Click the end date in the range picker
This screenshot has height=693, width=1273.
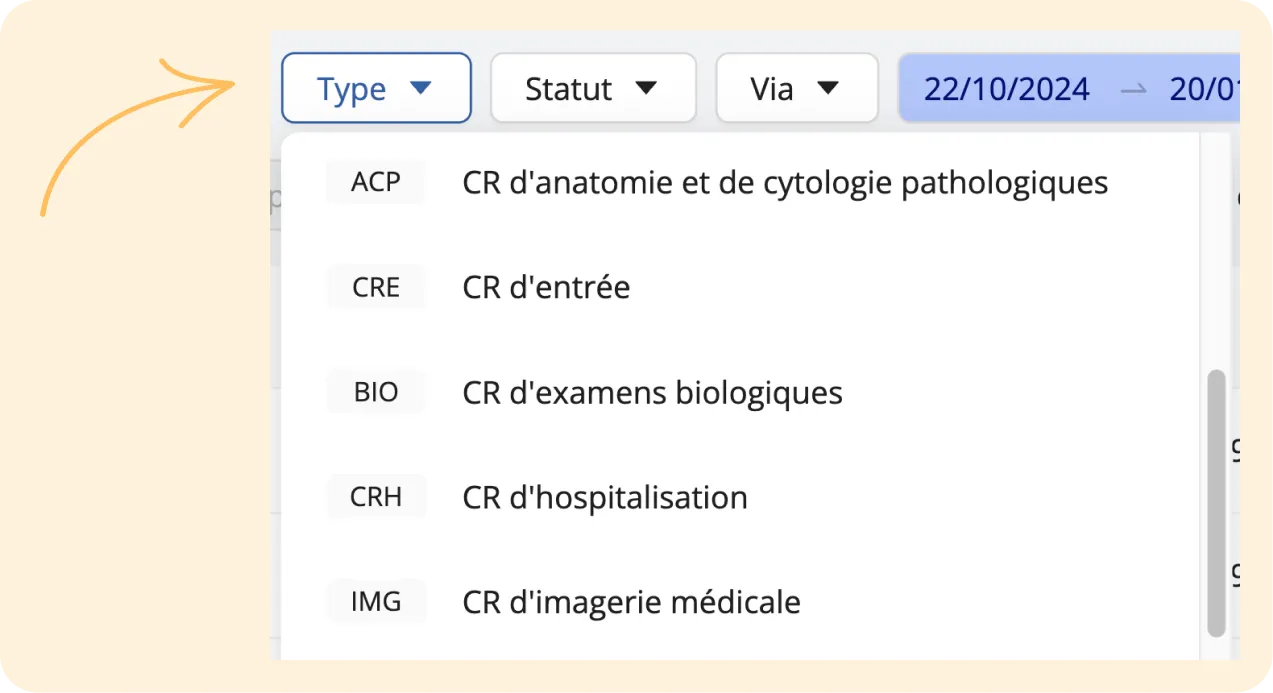pyautogui.click(x=1204, y=88)
